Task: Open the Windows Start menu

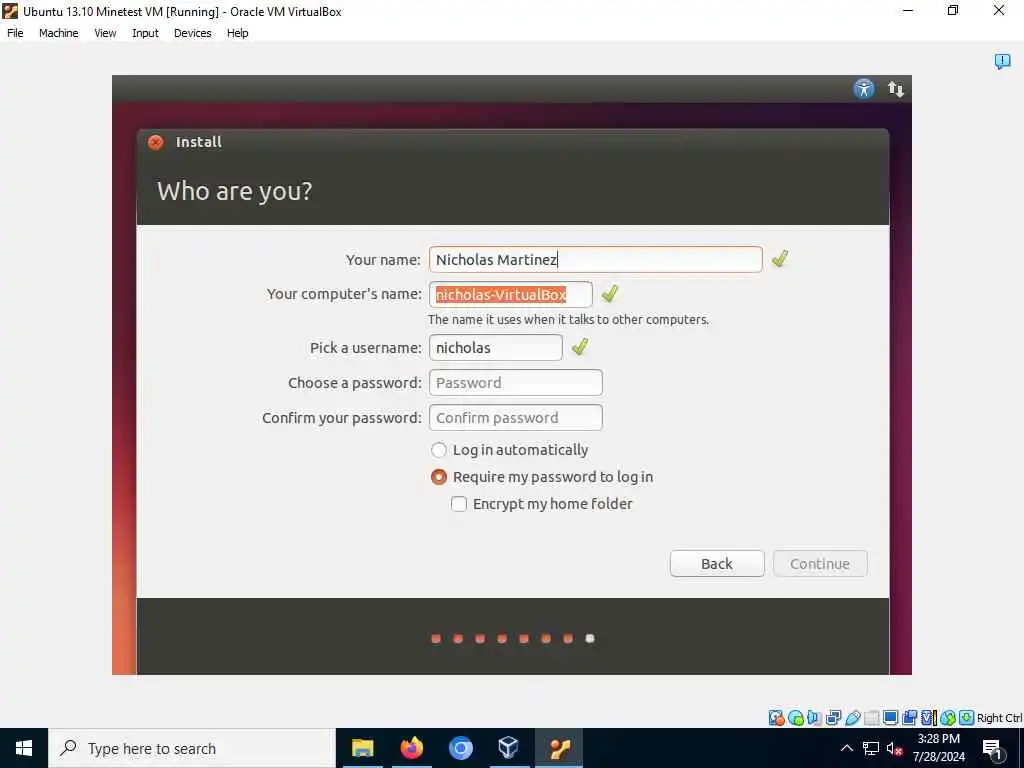Action: (24, 748)
